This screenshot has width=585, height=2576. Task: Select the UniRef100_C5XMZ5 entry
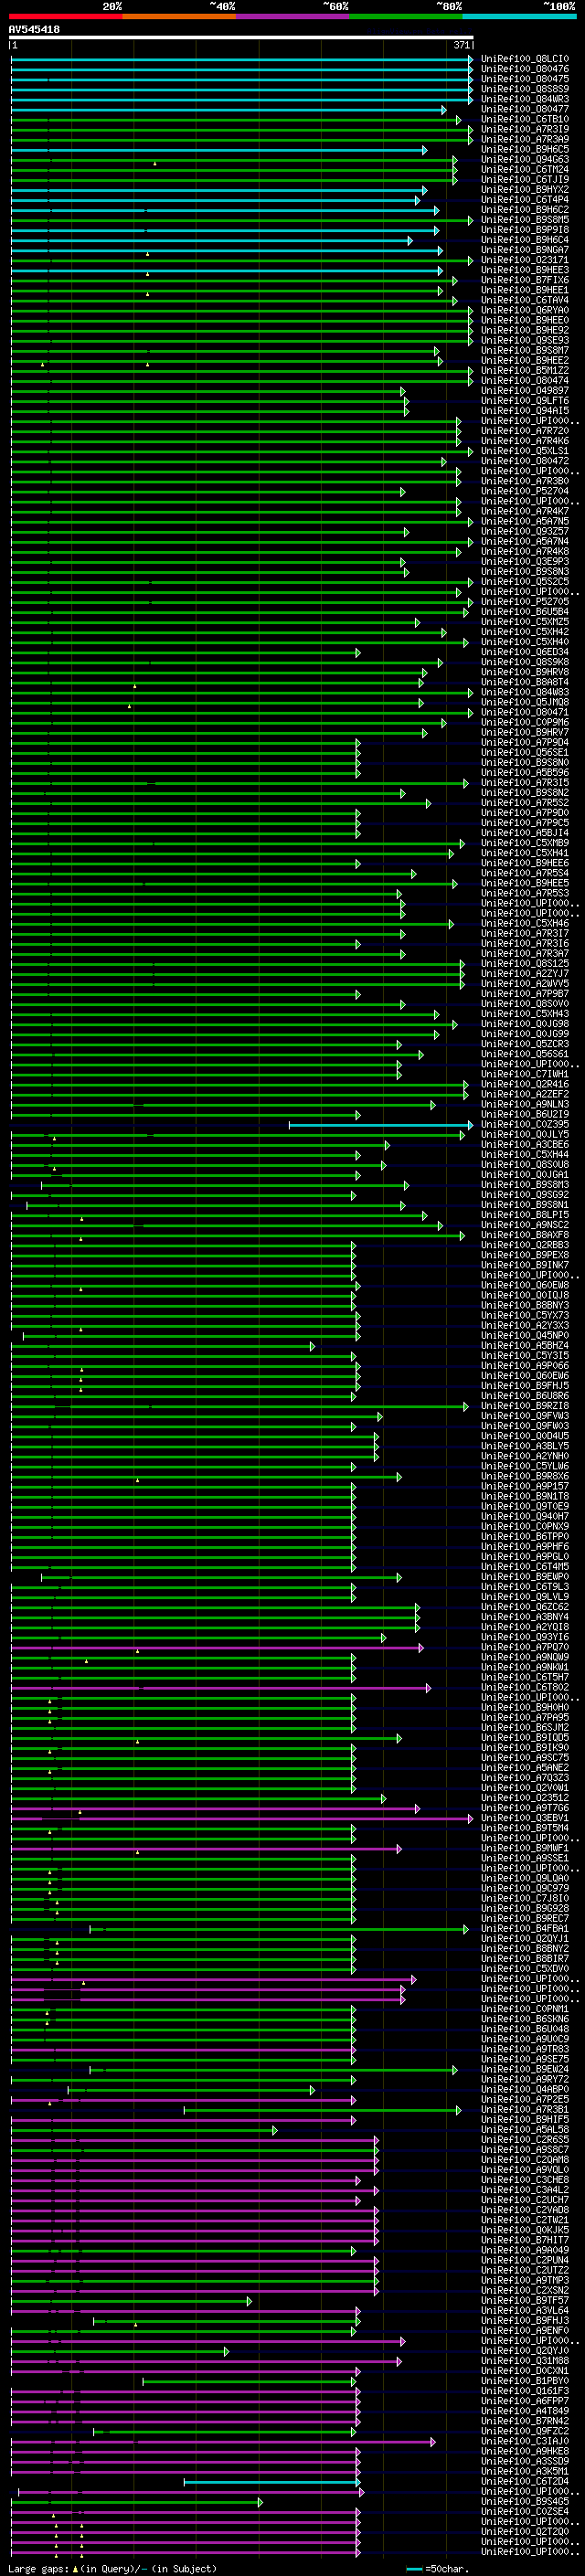[x=525, y=622]
